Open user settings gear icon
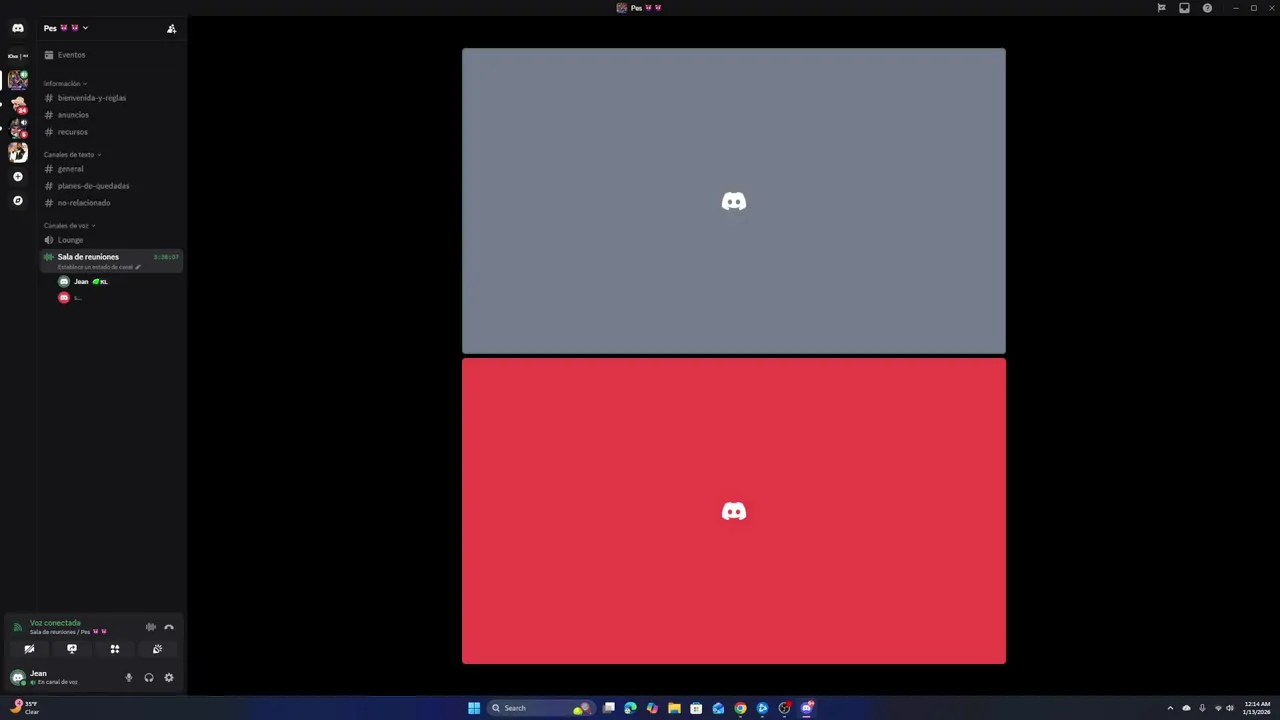 pos(169,678)
